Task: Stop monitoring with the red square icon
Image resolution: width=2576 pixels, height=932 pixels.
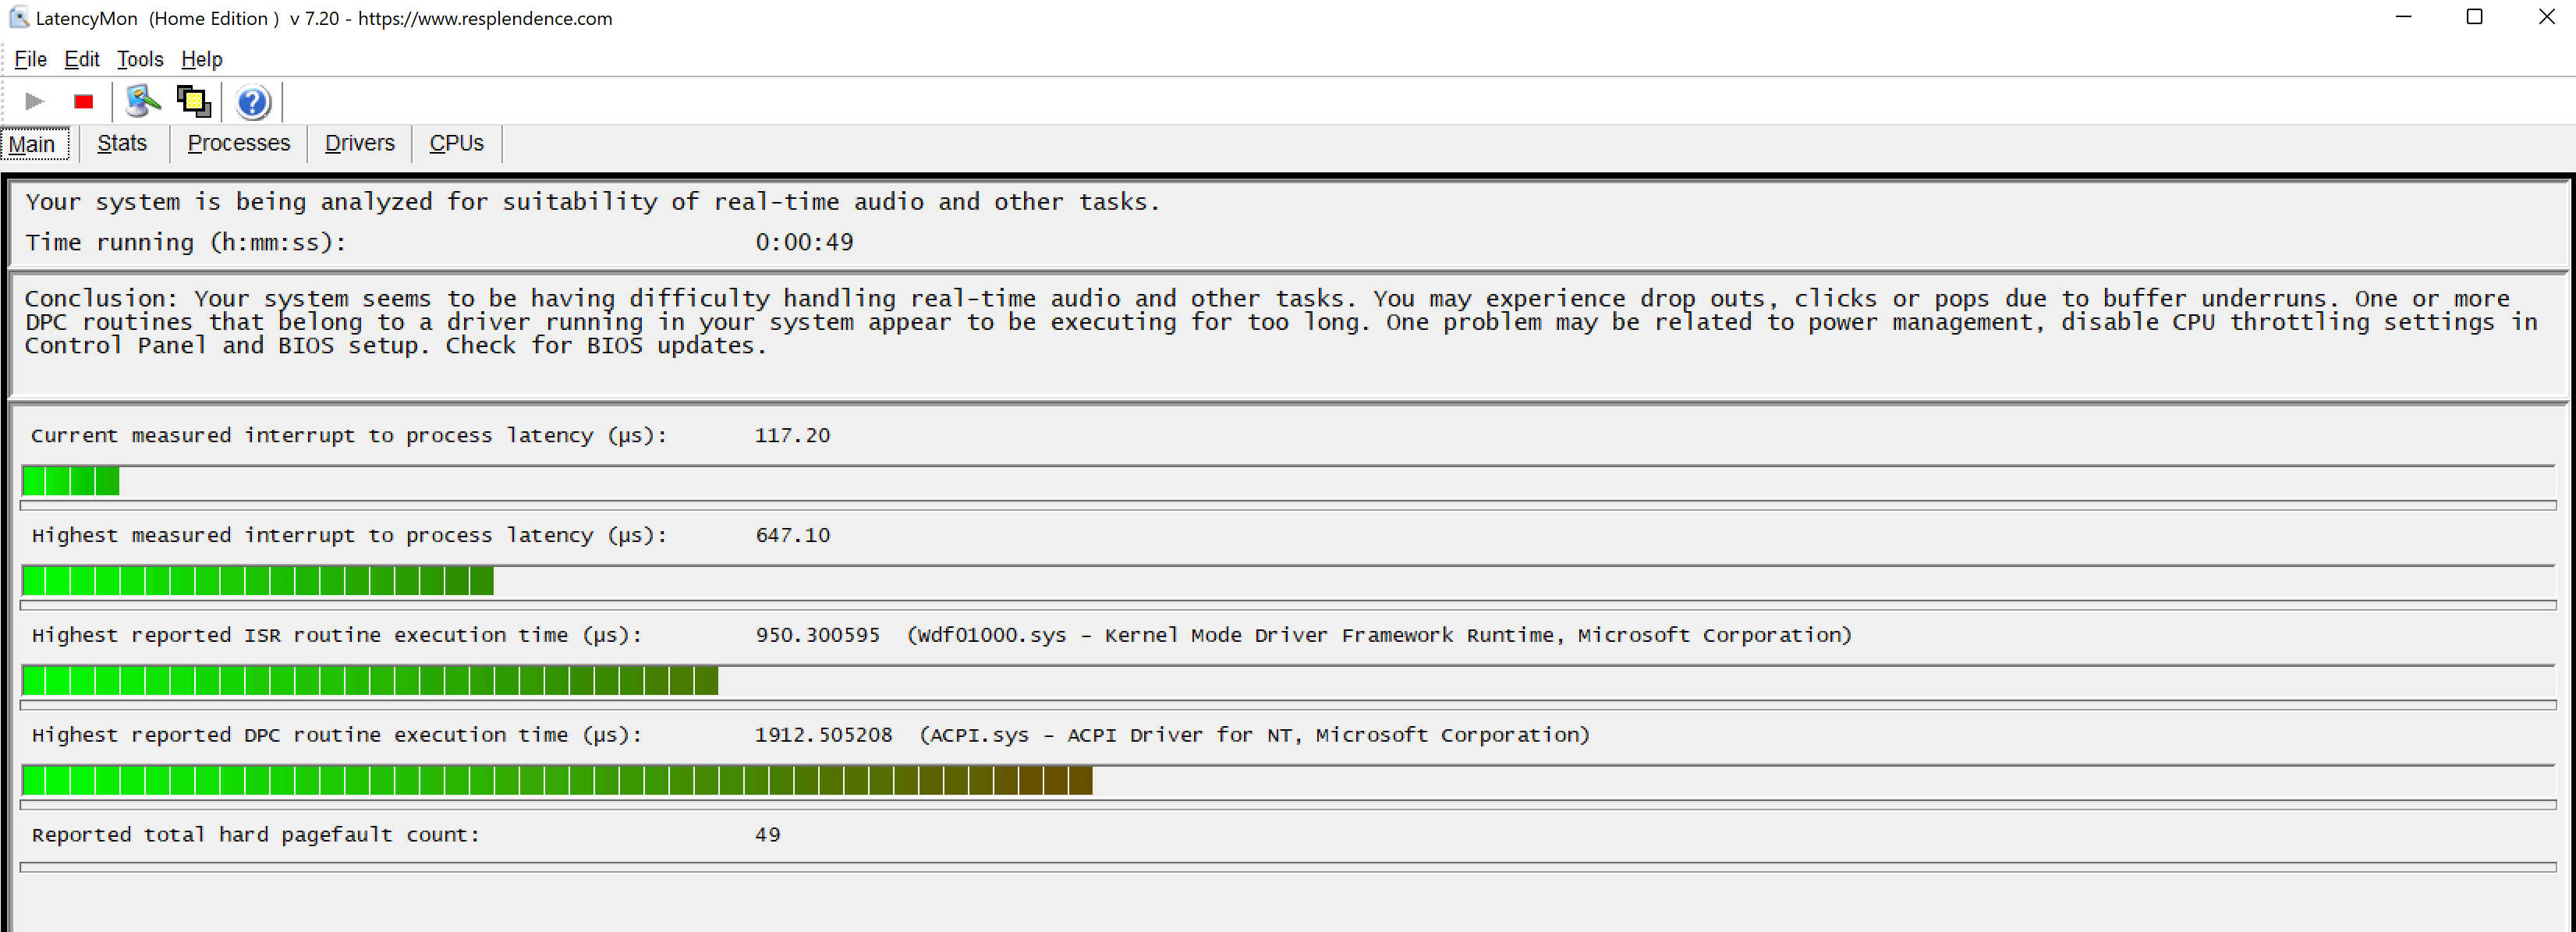Action: 84,101
